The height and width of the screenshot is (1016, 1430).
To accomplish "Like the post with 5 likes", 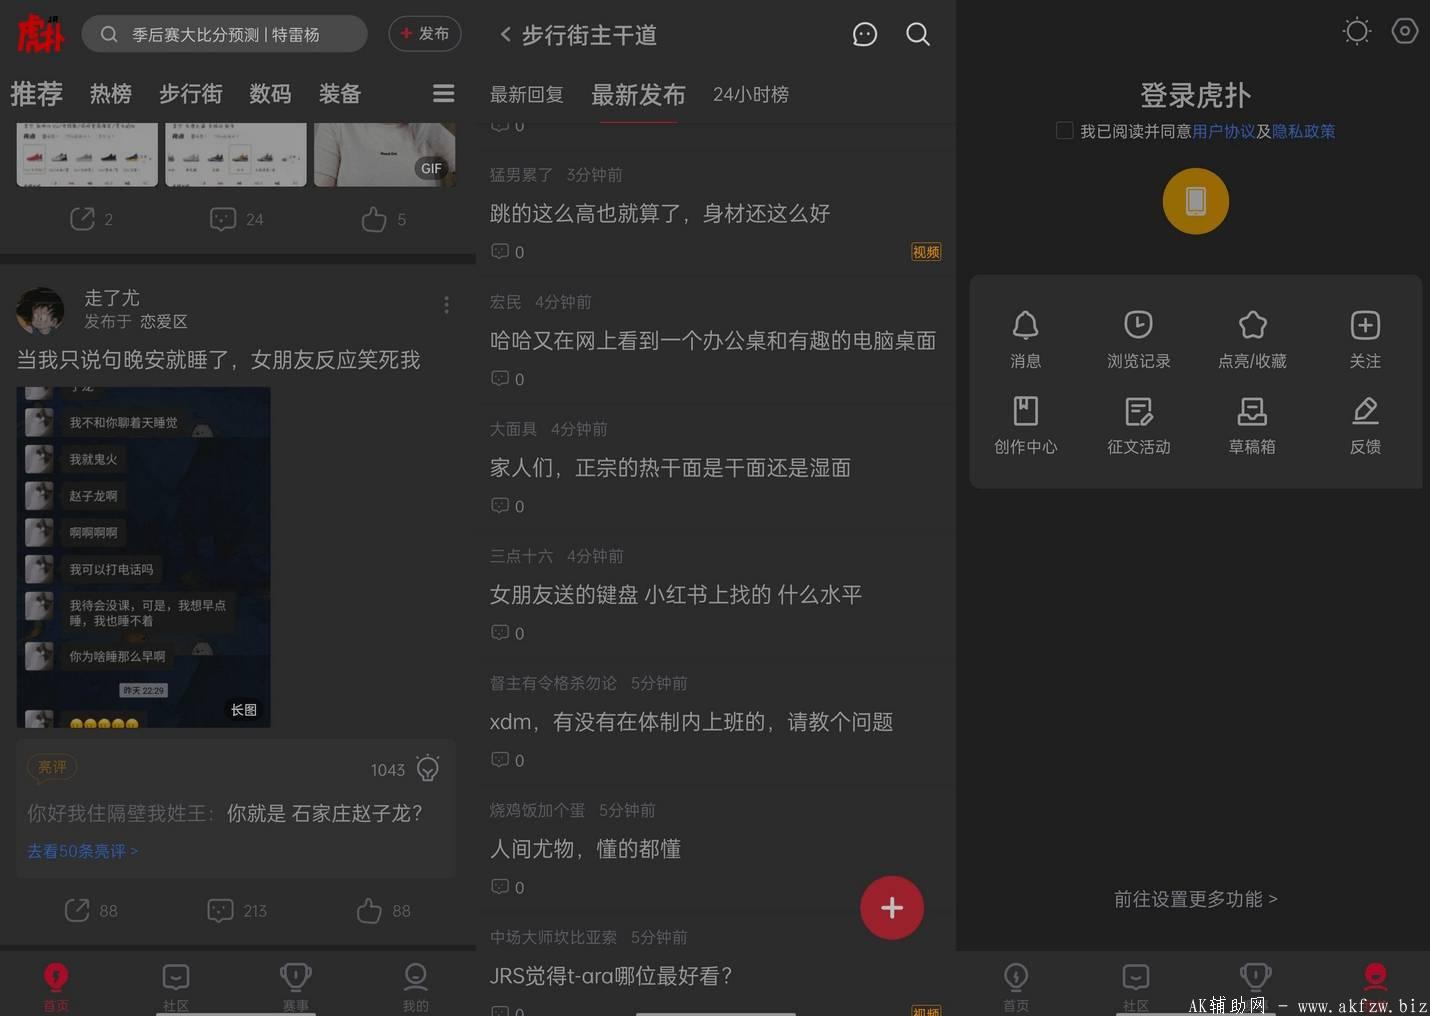I will pyautogui.click(x=384, y=219).
